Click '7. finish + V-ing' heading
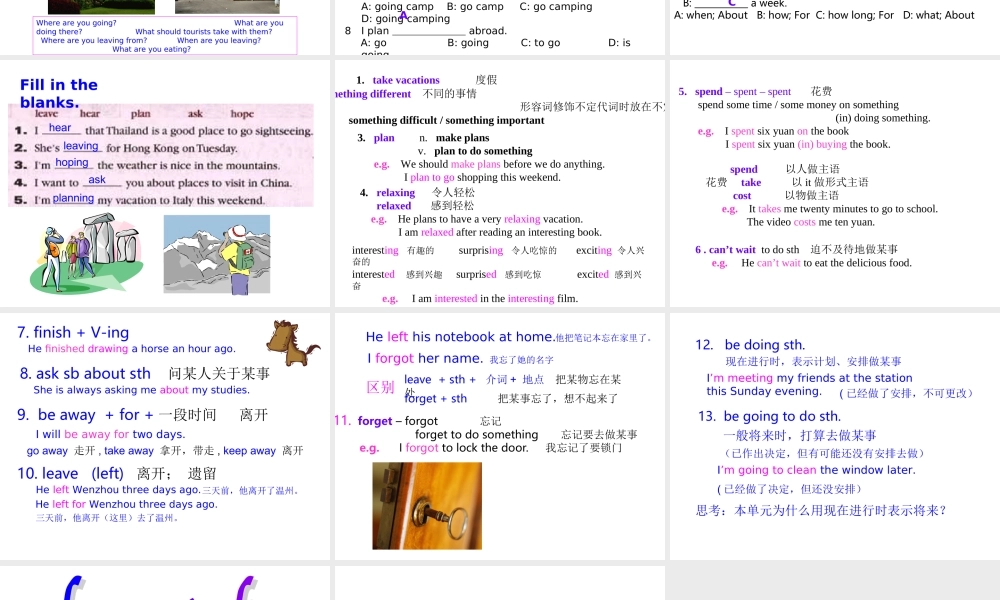This screenshot has width=1000, height=600. click(73, 332)
